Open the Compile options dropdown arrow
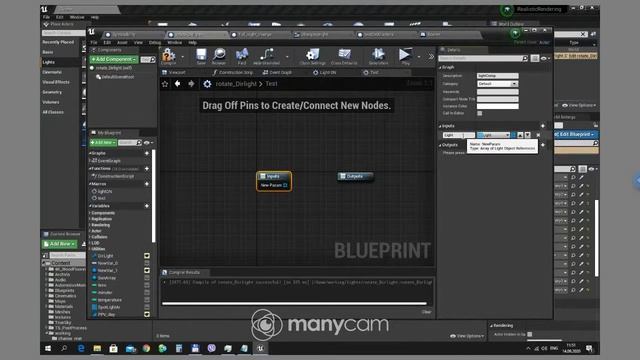Viewport: 640px width, 360px height. (x=182, y=57)
